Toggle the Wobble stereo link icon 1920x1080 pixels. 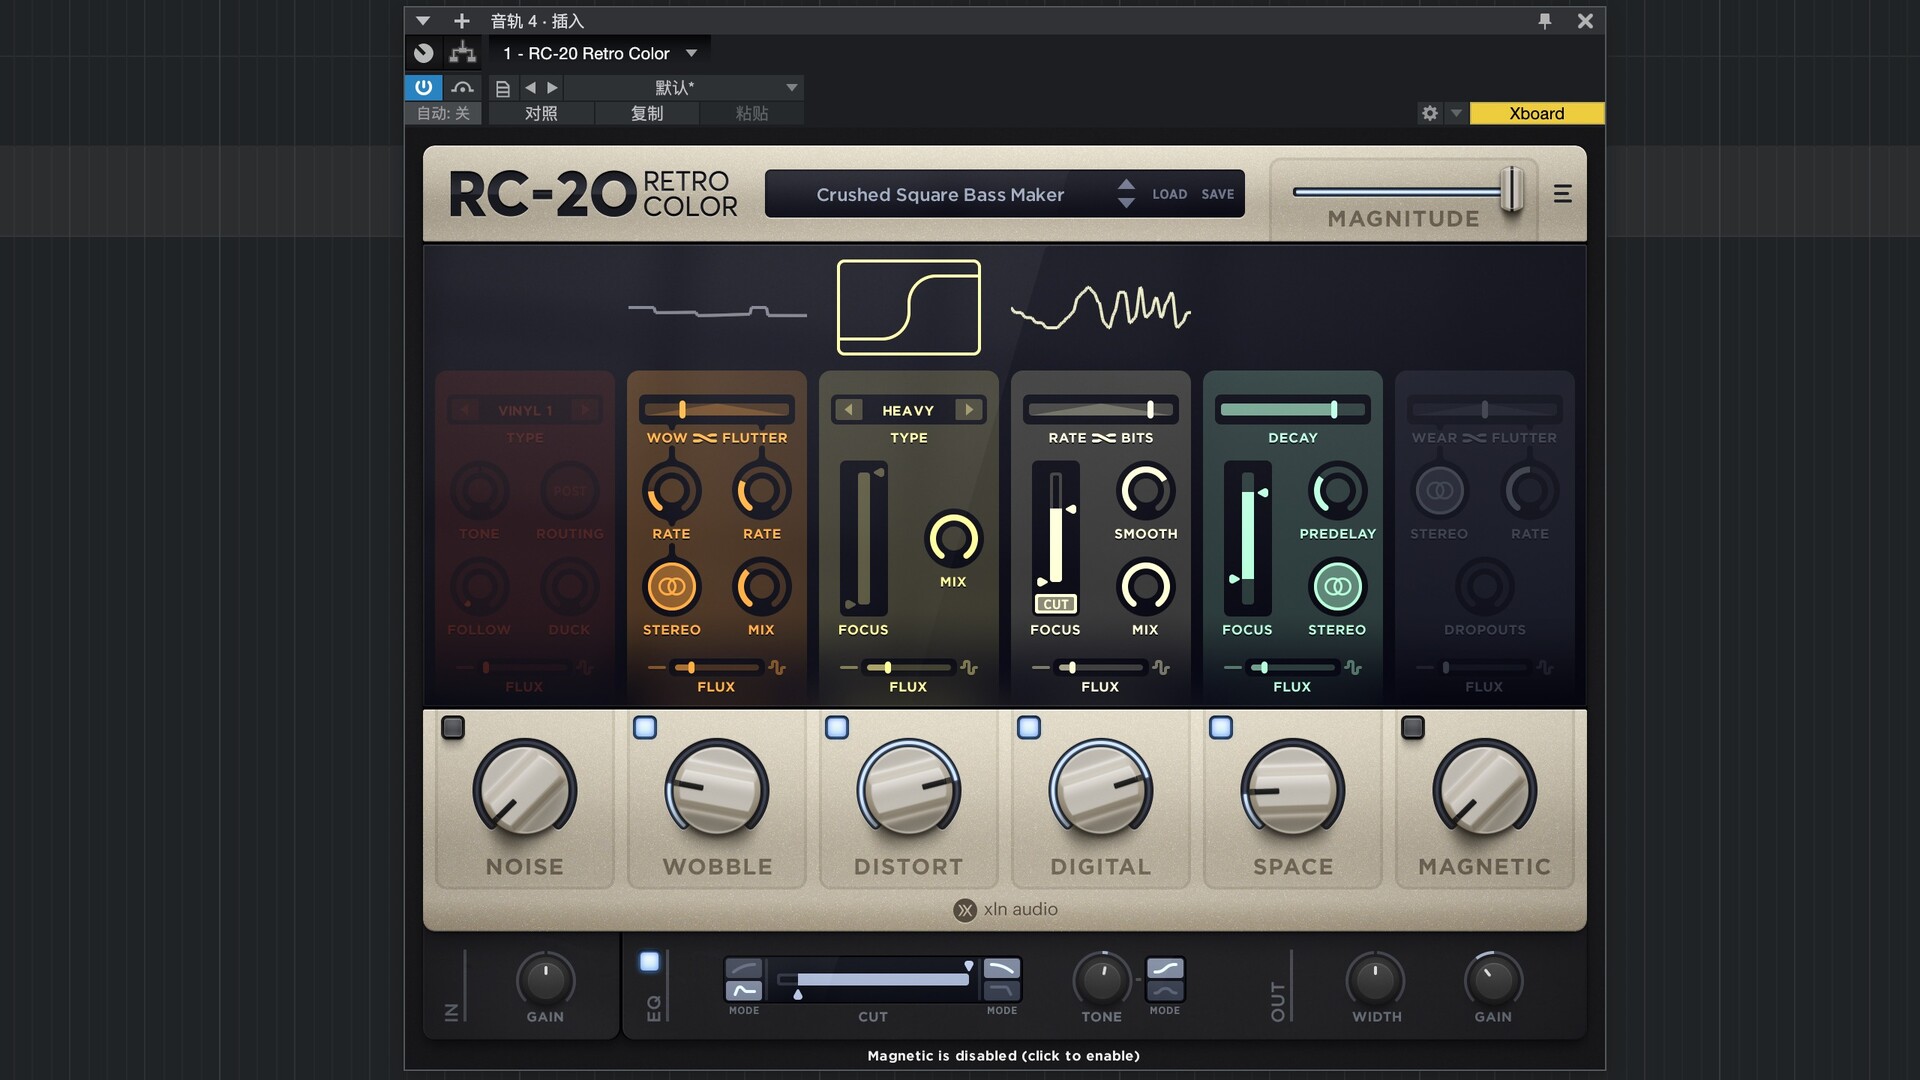(671, 587)
